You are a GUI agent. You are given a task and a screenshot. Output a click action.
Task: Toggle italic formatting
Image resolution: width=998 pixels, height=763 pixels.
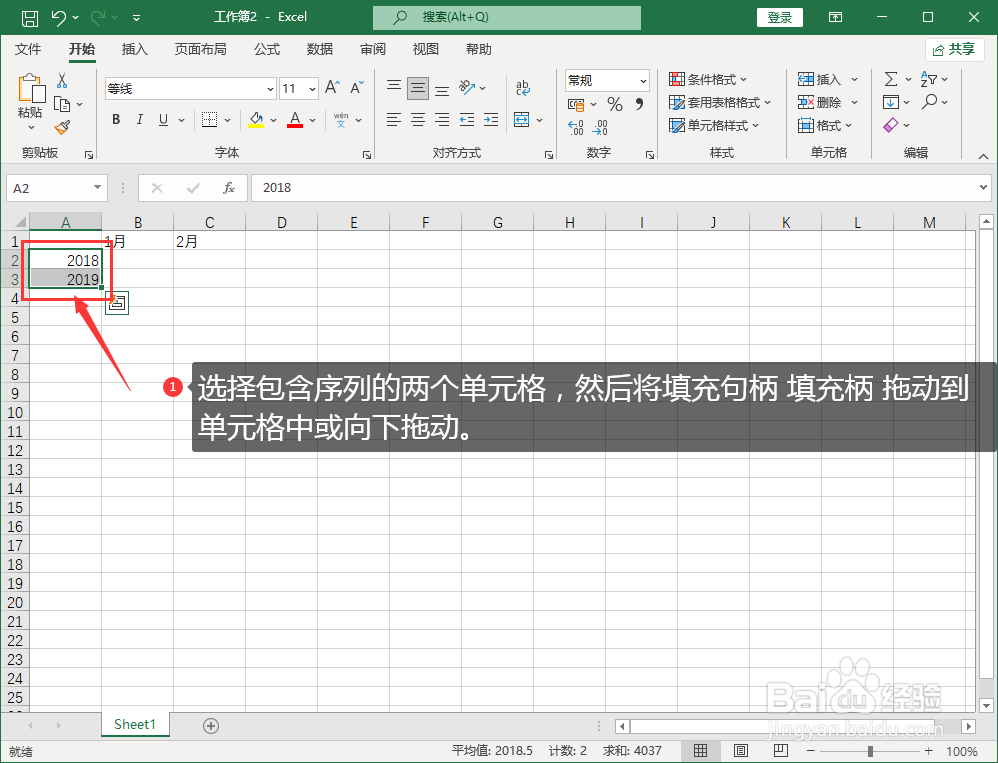[x=139, y=120]
